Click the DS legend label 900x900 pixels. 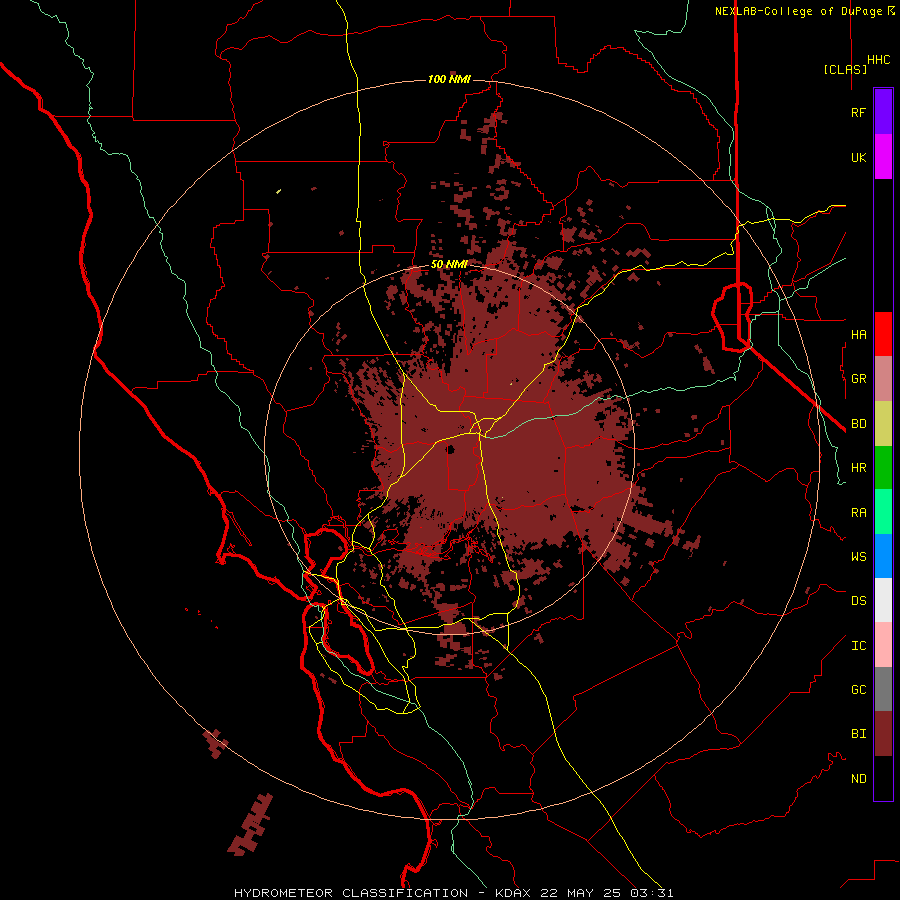coord(858,601)
